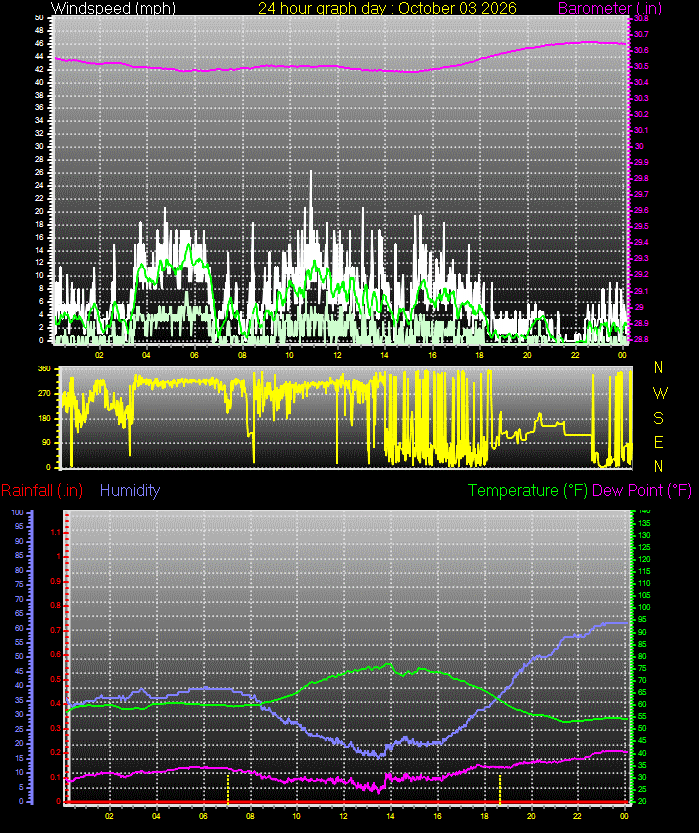Click hour "04" under the humidity chart
This screenshot has height=833, width=699.
(x=156, y=816)
